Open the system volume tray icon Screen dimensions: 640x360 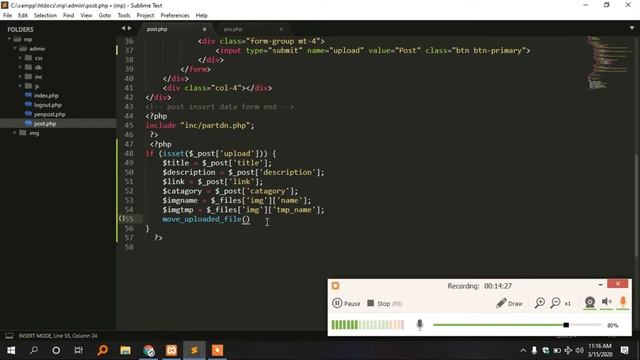(x=579, y=350)
